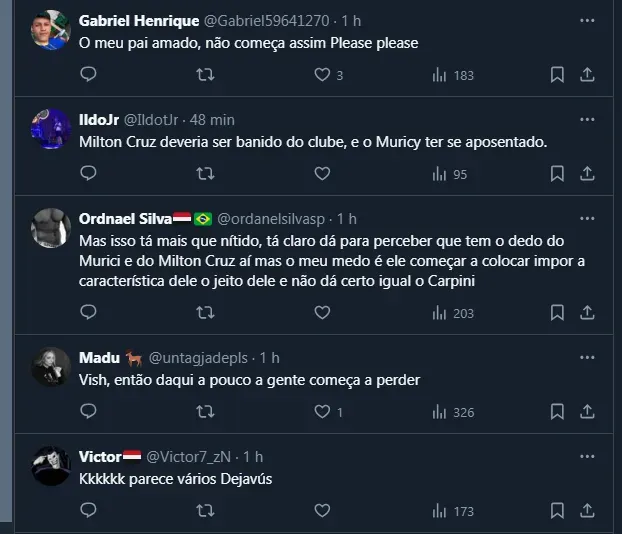Open @untagjadepls profile handle link
The width and height of the screenshot is (622, 534).
pyautogui.click(x=200, y=357)
